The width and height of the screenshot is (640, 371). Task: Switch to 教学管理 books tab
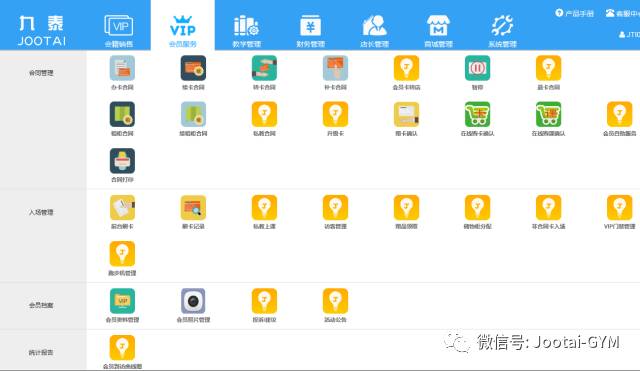[247, 31]
